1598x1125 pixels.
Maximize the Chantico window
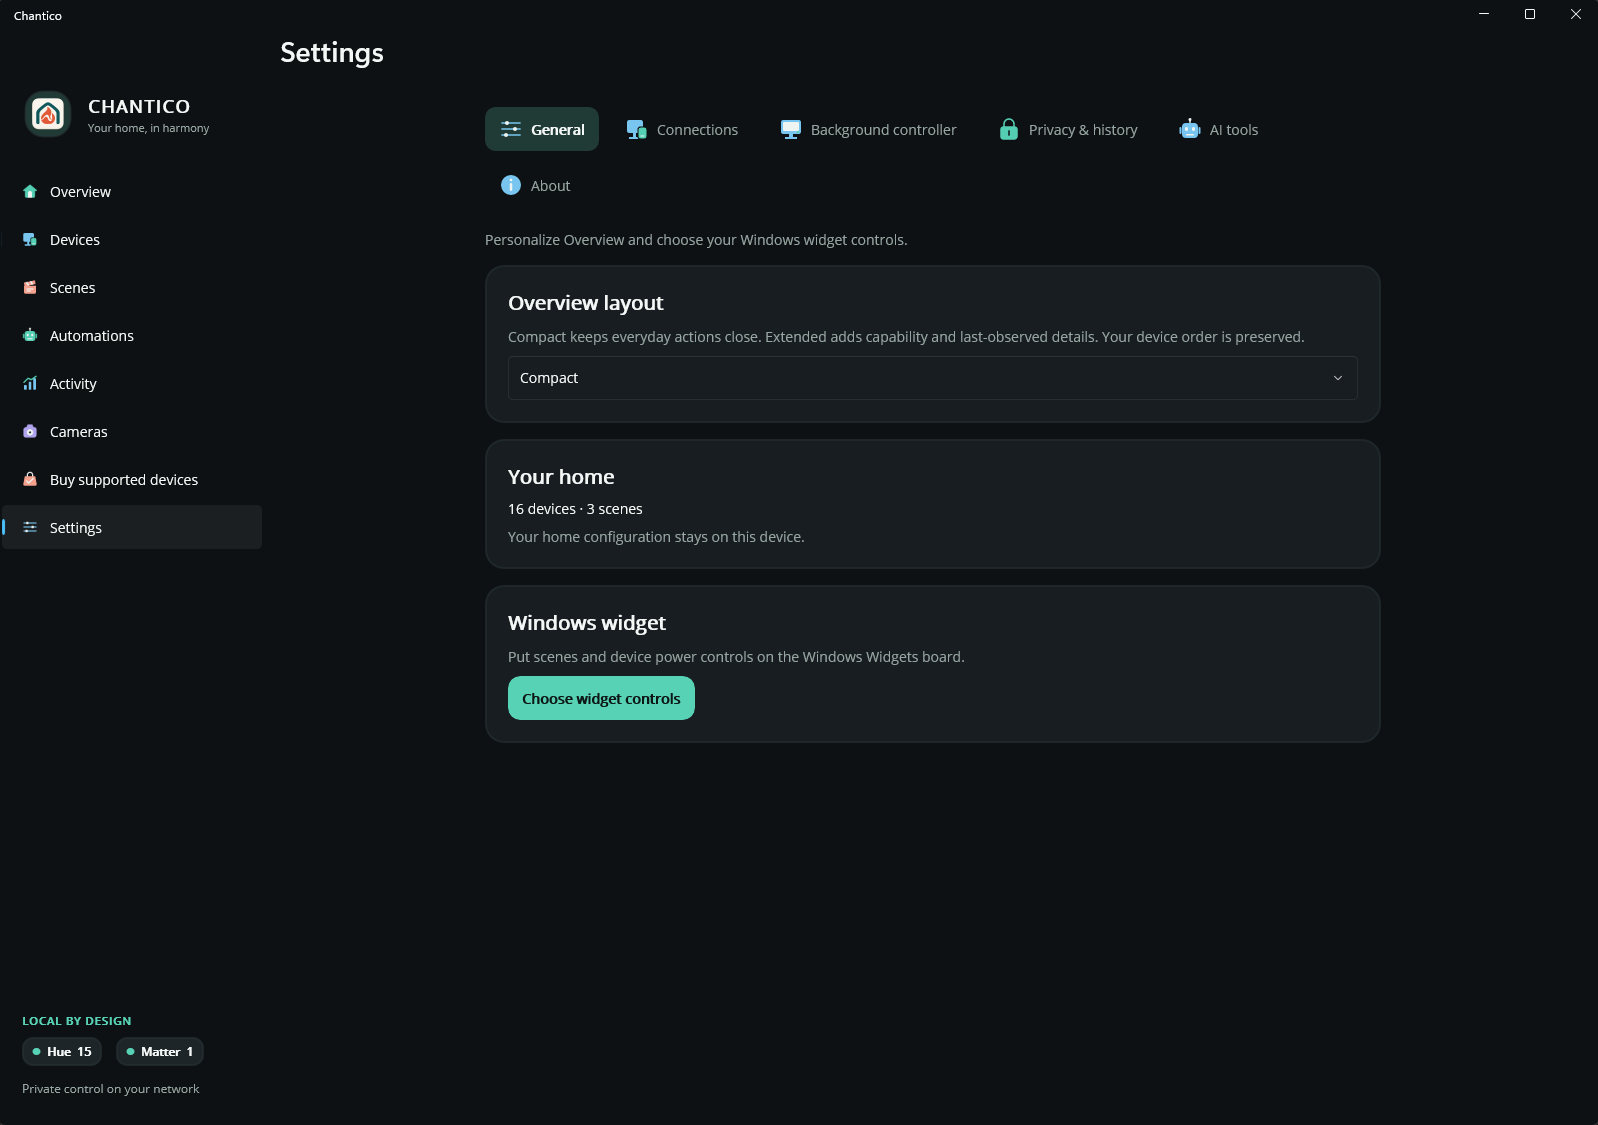1530,14
